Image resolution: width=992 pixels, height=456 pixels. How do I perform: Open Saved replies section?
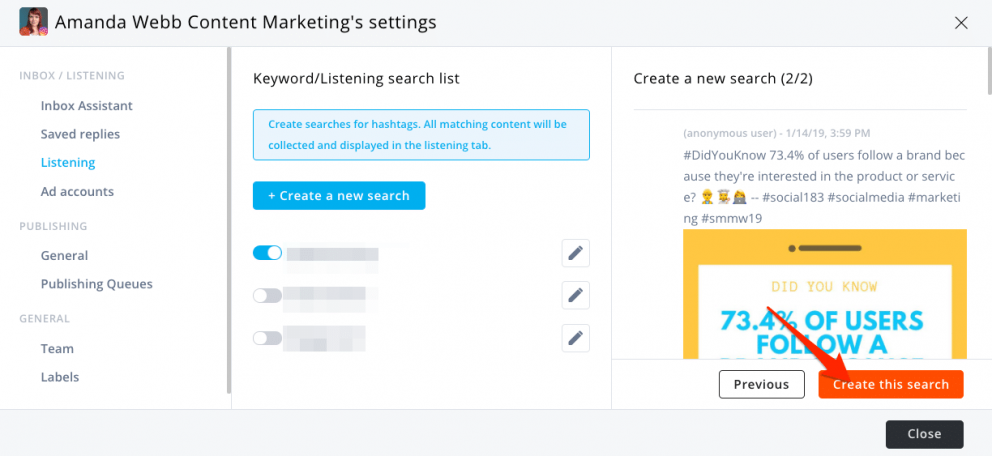click(80, 134)
